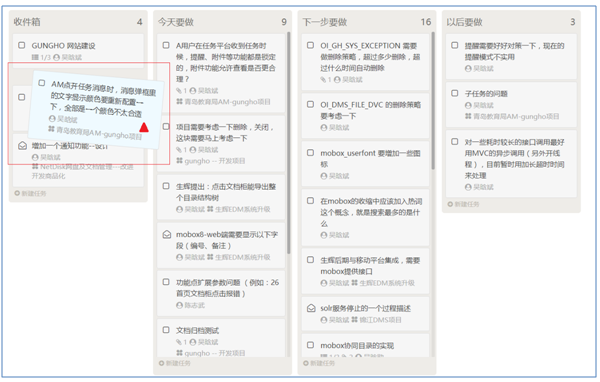The width and height of the screenshot is (600, 382).
Task: Click subtask 1/3 icon on GUNGHO task
Action: [35, 57]
